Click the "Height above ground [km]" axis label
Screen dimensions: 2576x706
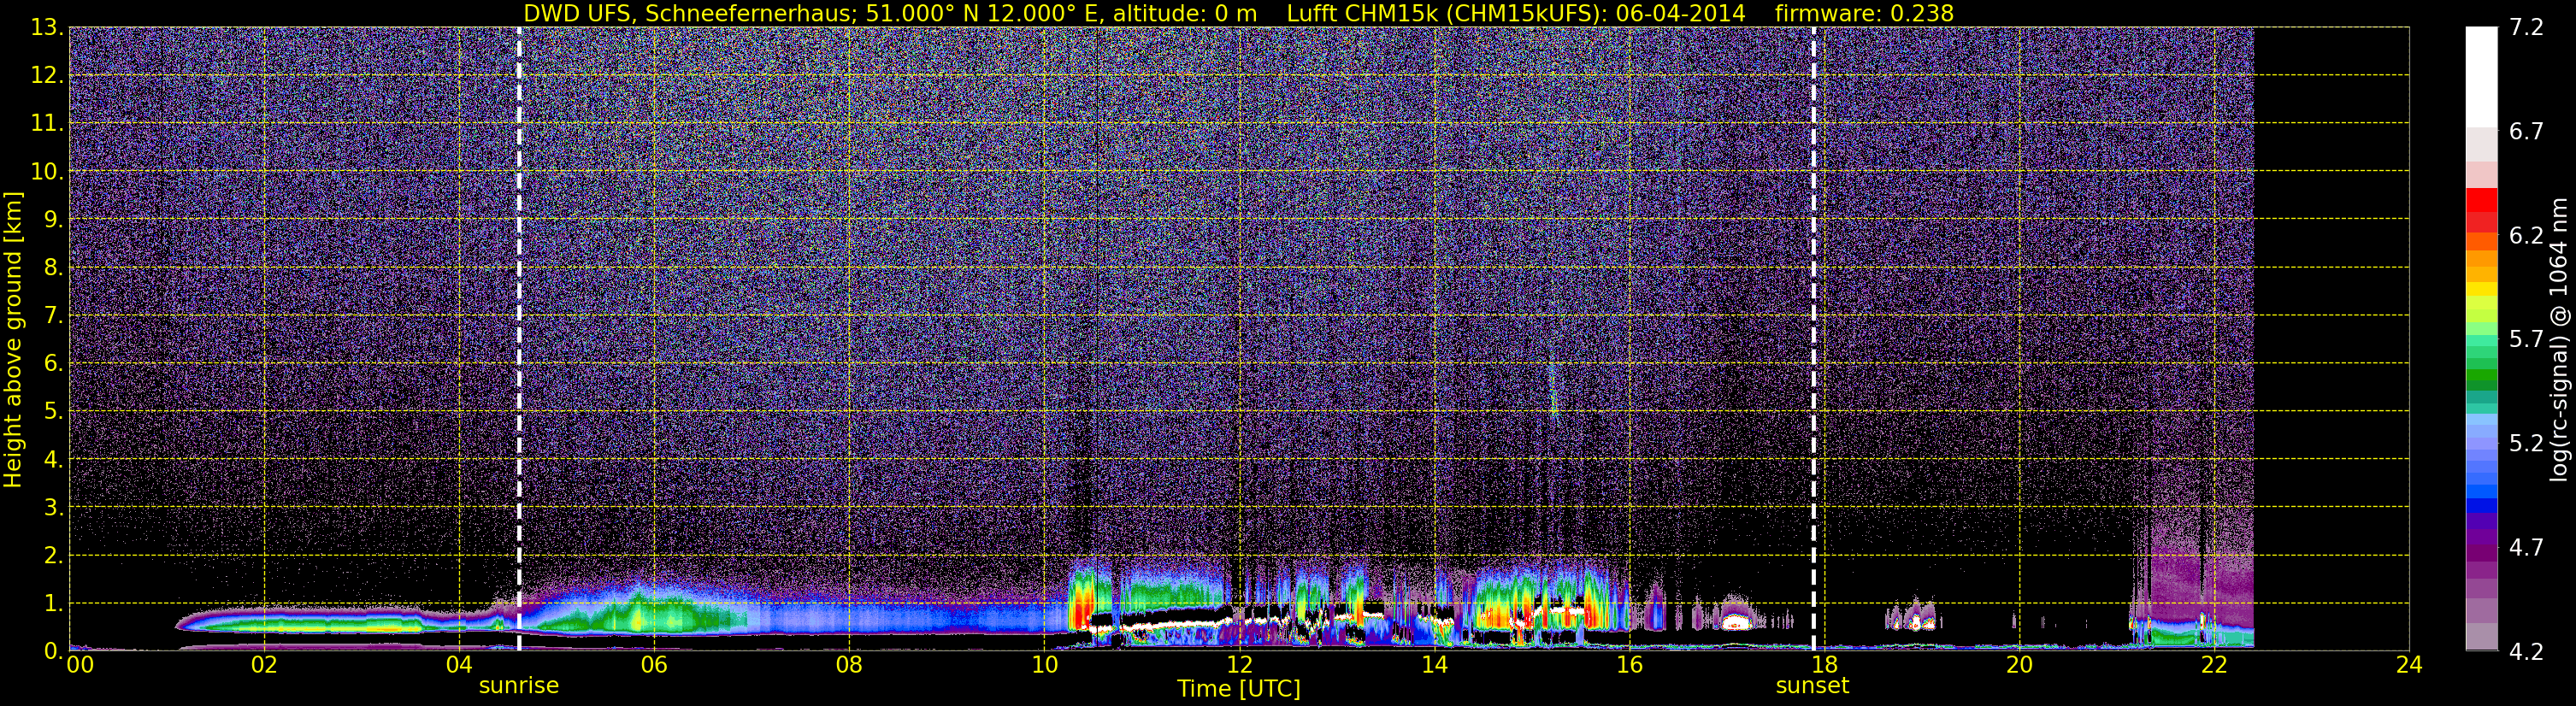[13, 339]
